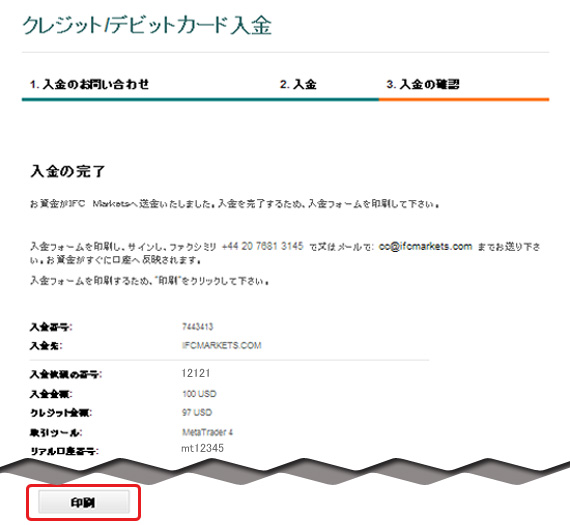Select step 1 入金のお問い合わせ tab
The height and width of the screenshot is (525, 570).
tap(89, 84)
